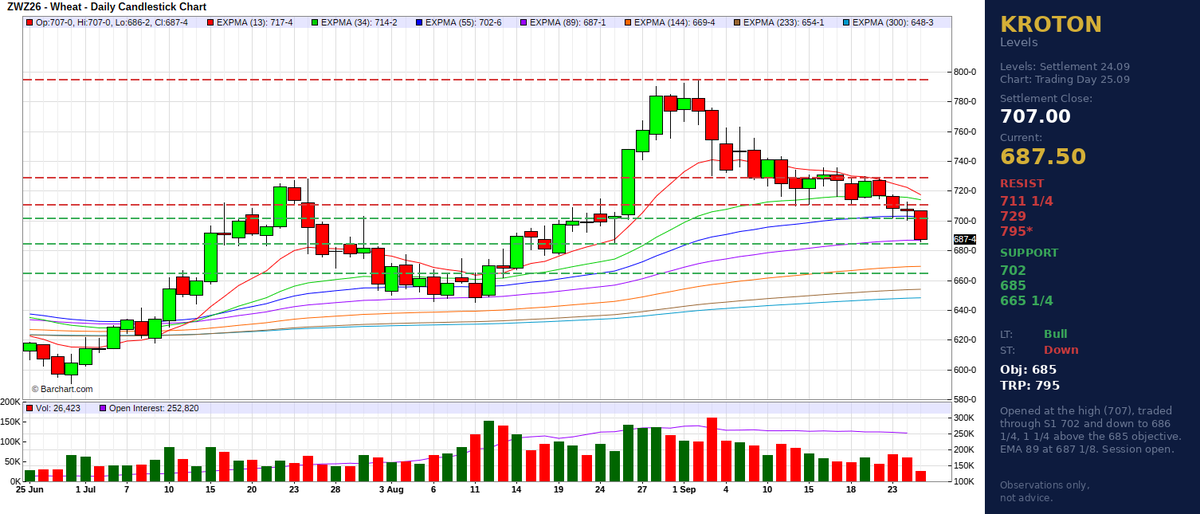Click the LT trend value Bull
The width and height of the screenshot is (1200, 514).
click(x=1055, y=334)
